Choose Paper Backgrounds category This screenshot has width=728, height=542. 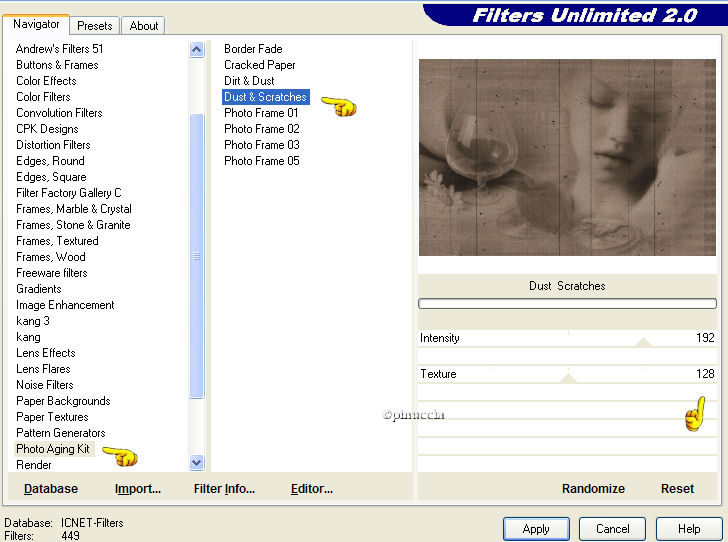63,401
